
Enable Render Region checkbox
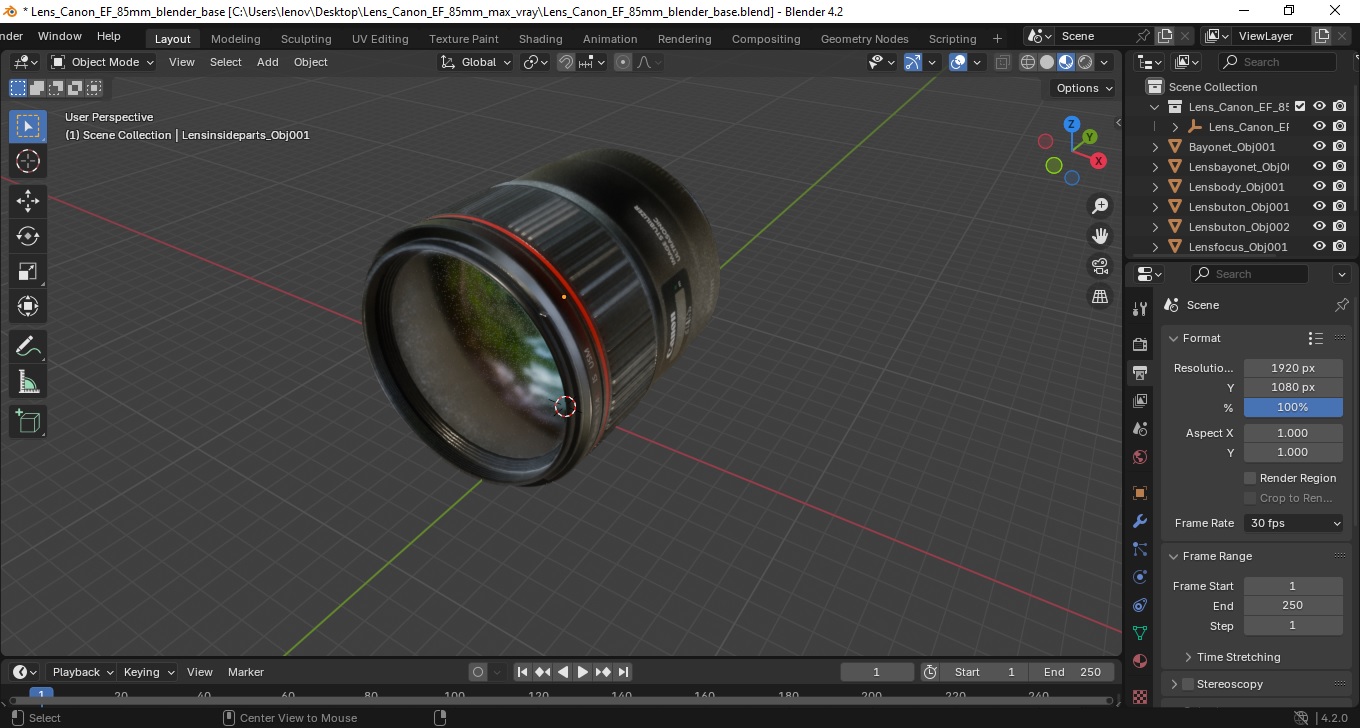coord(1250,478)
